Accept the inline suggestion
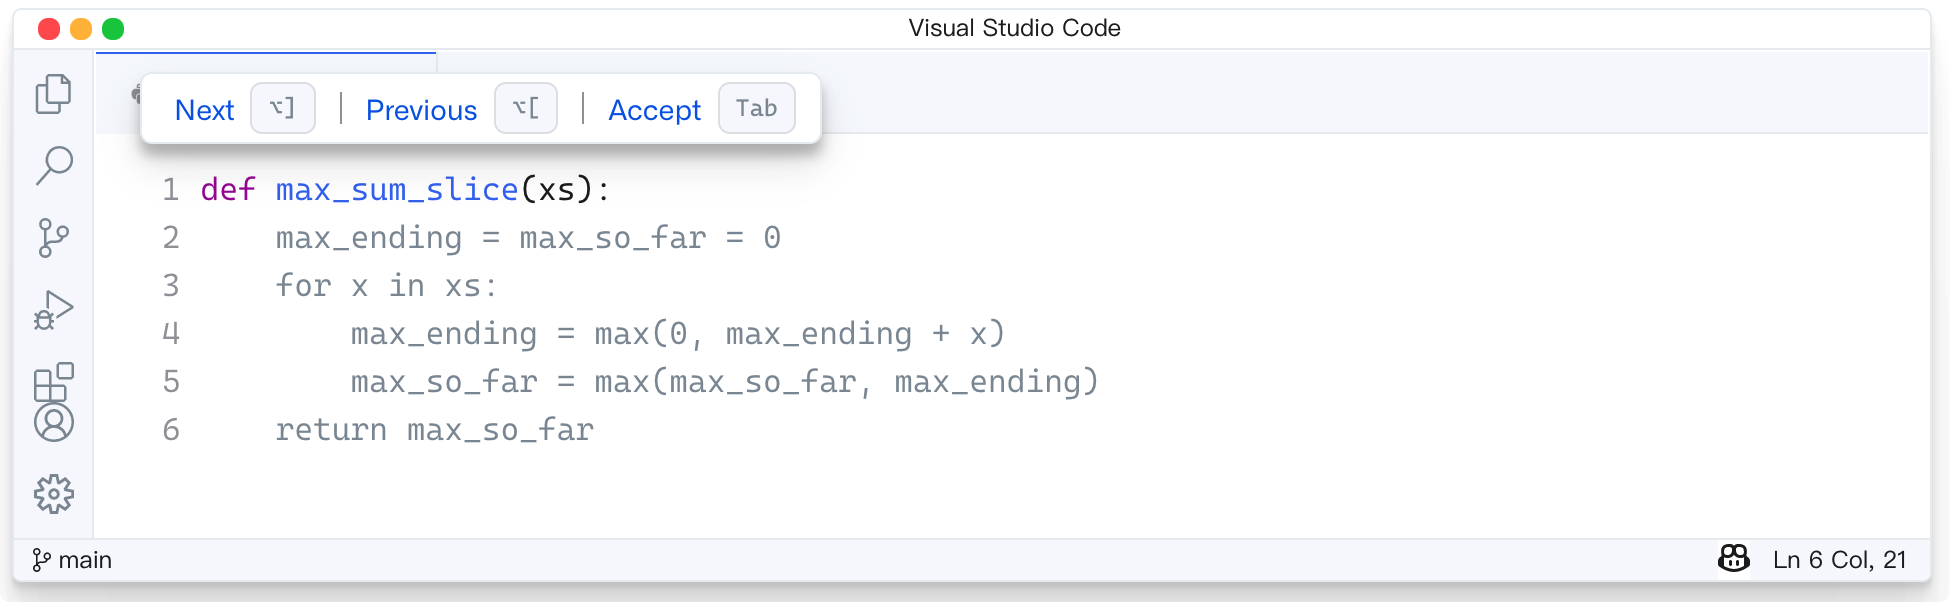This screenshot has width=1950, height=602. [x=655, y=110]
